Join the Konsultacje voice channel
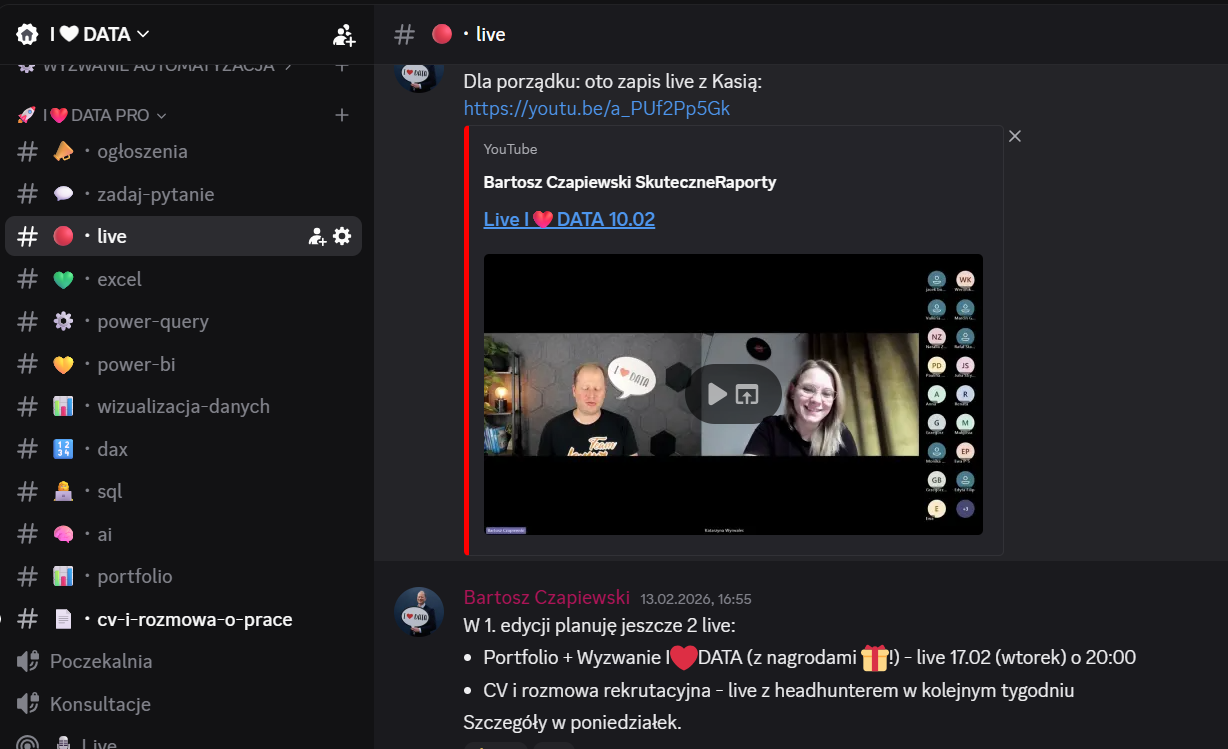The image size is (1228, 749). [x=100, y=704]
